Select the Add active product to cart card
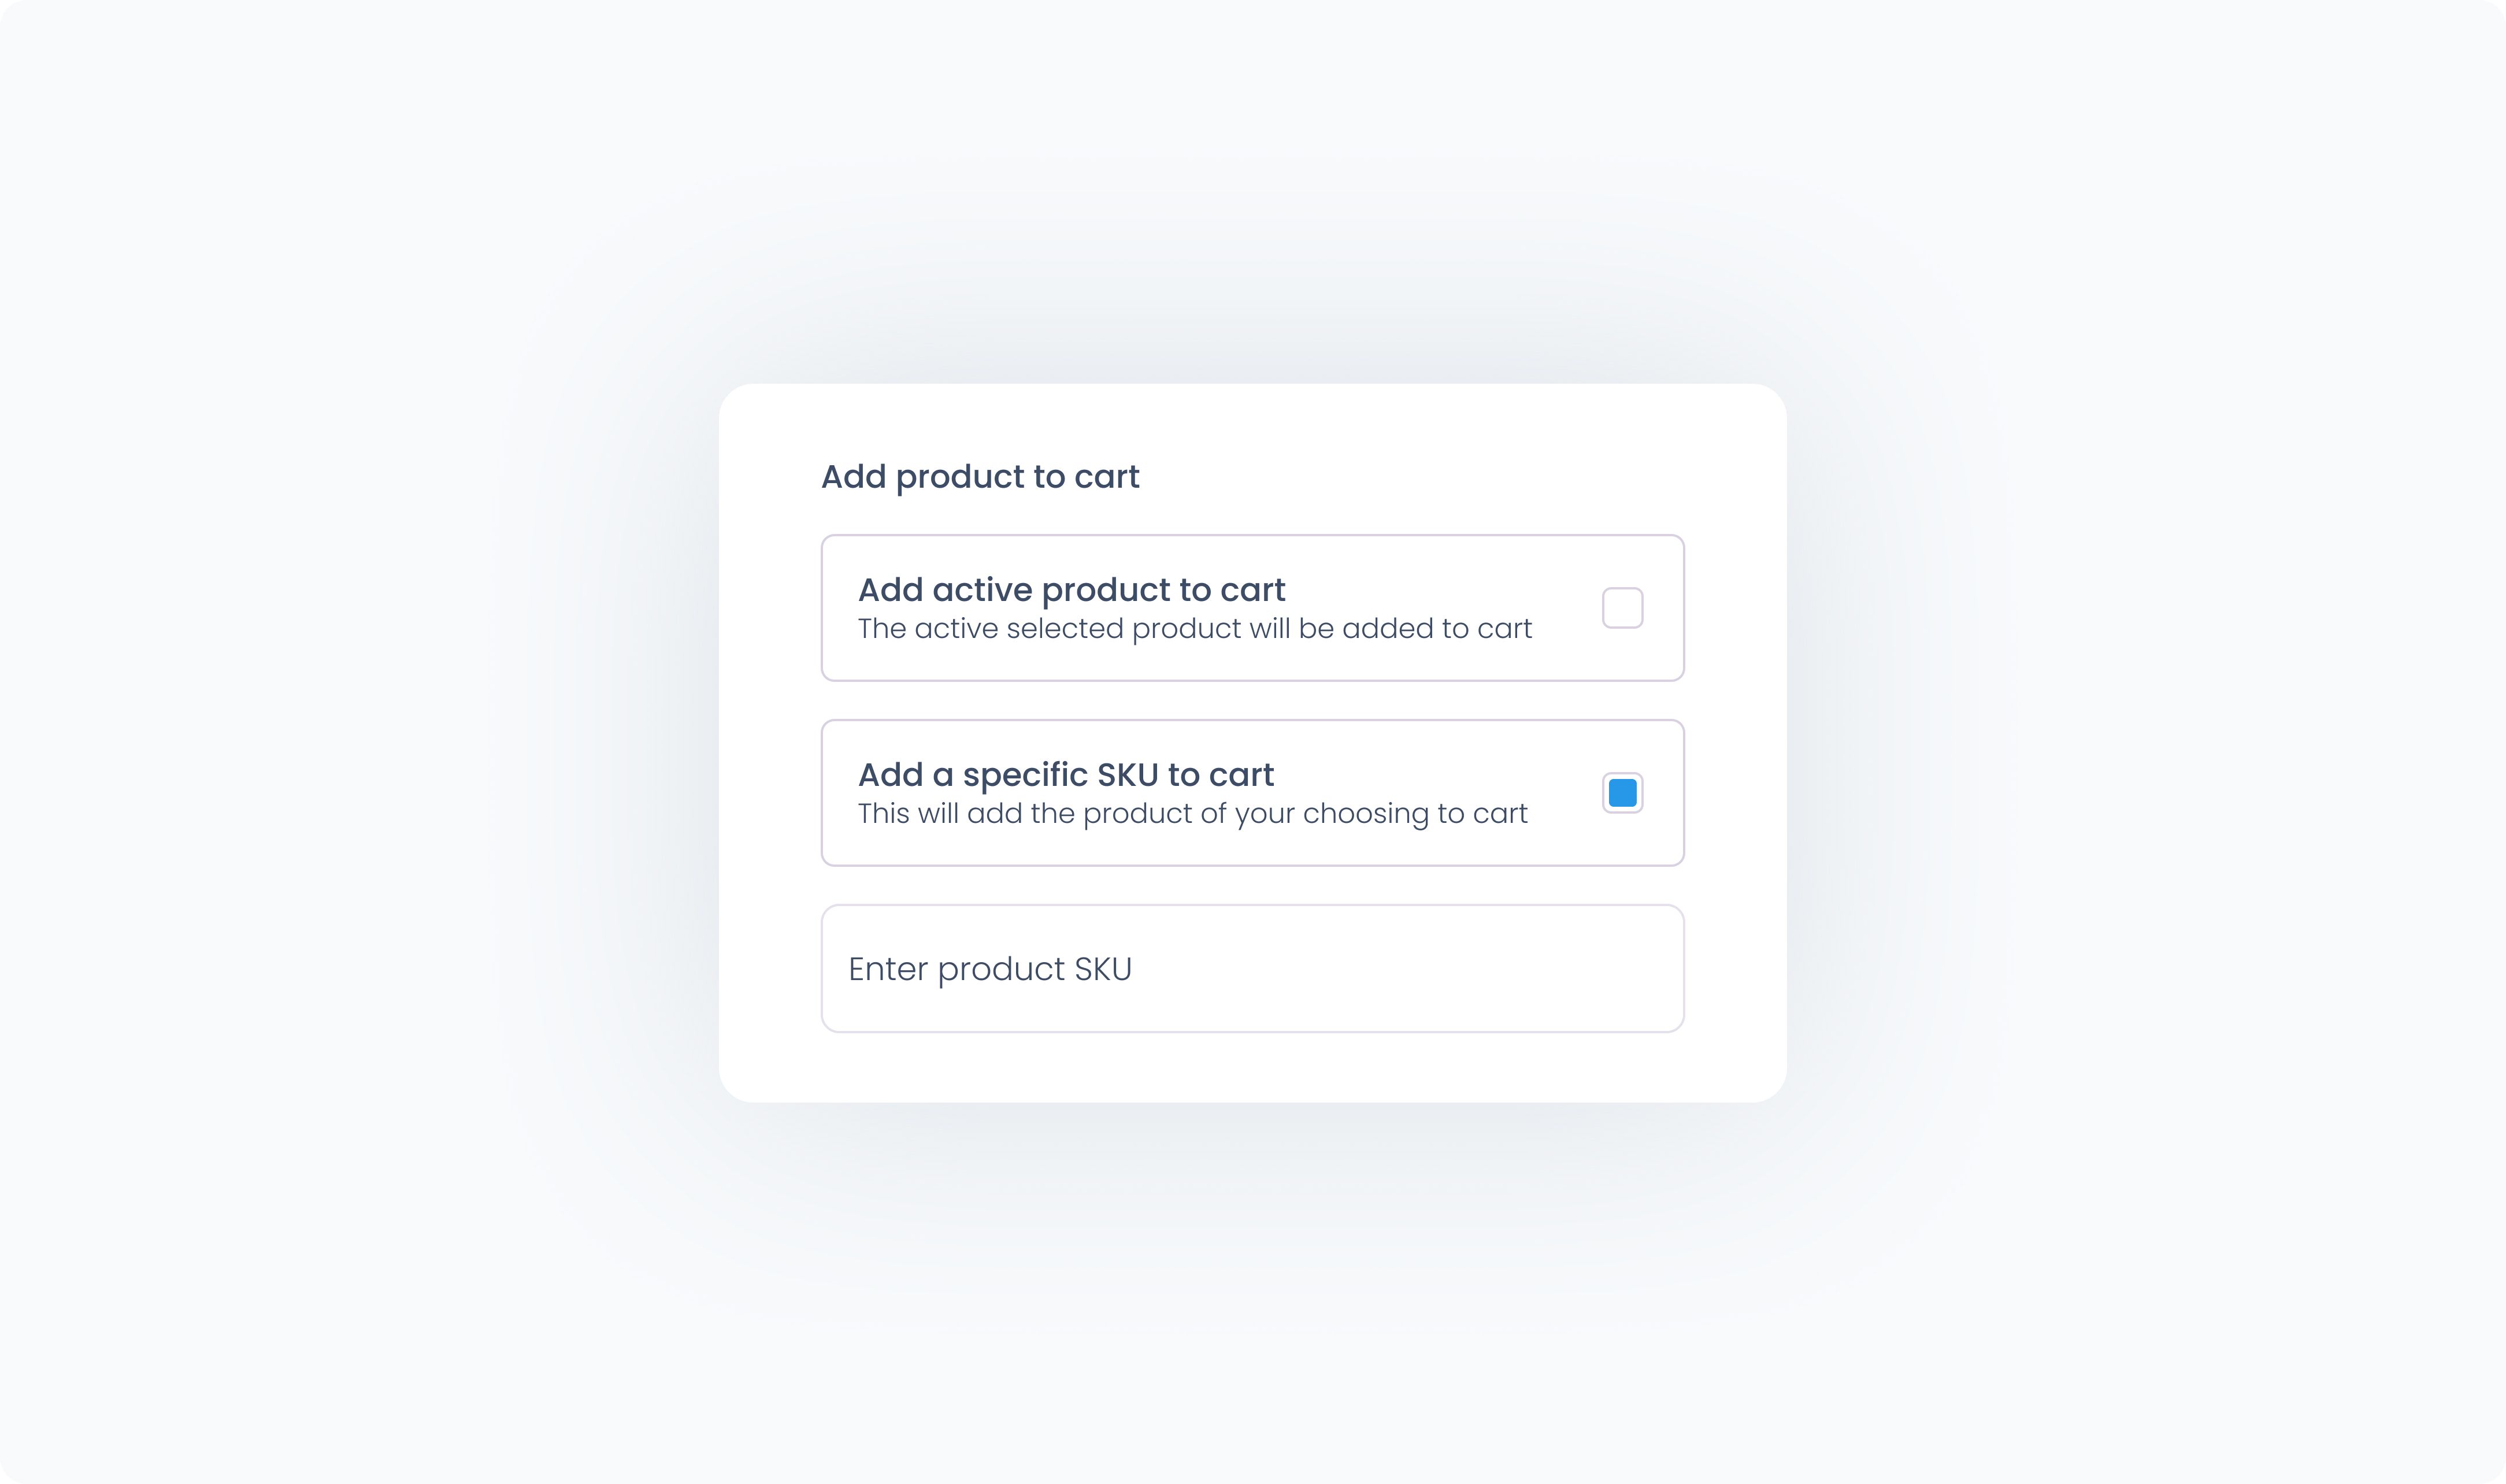This screenshot has height=1484, width=2506. click(1252, 608)
